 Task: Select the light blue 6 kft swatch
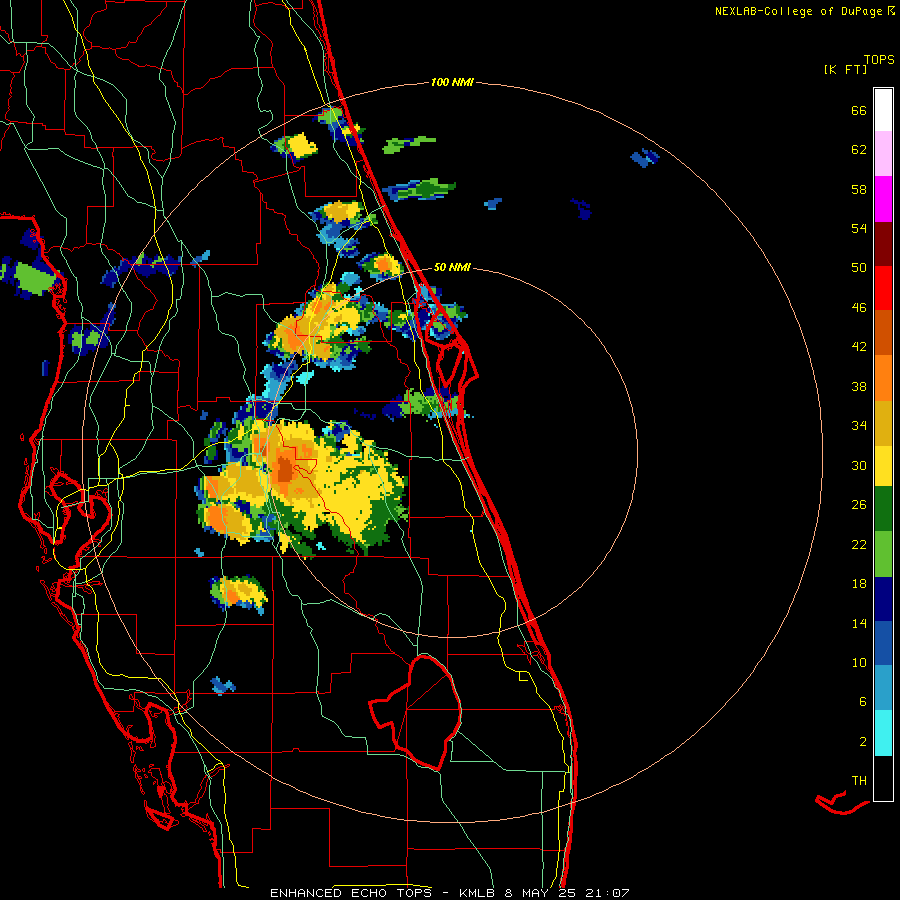pyautogui.click(x=883, y=688)
